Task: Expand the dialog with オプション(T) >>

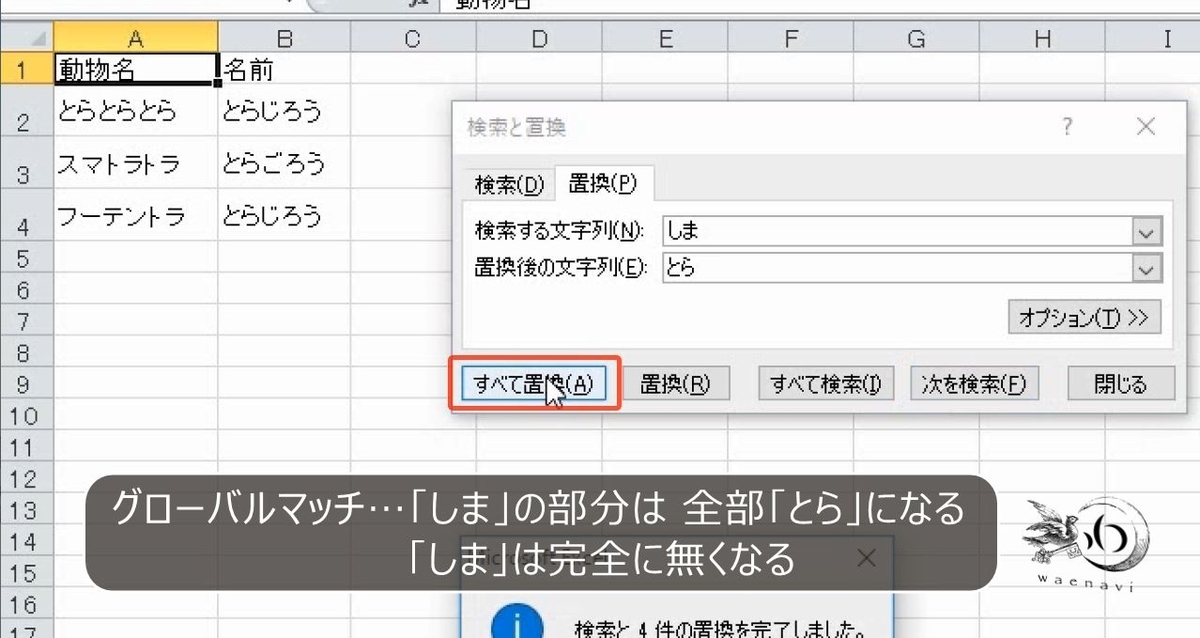Action: tap(1083, 317)
